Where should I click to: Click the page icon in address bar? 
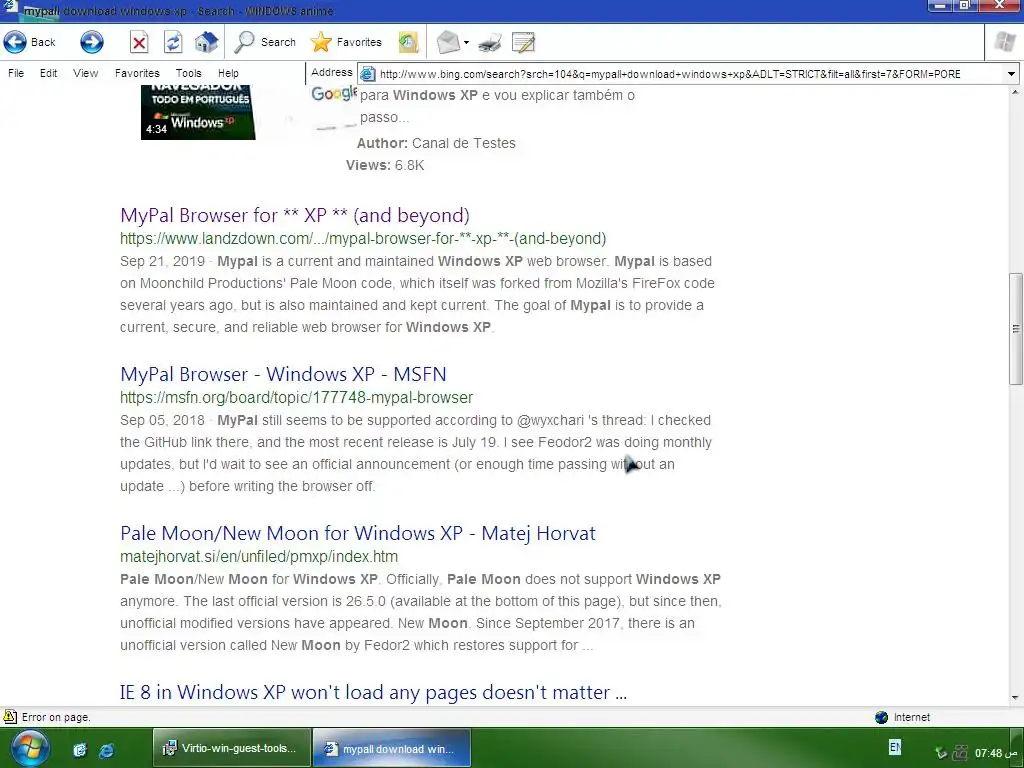(368, 74)
